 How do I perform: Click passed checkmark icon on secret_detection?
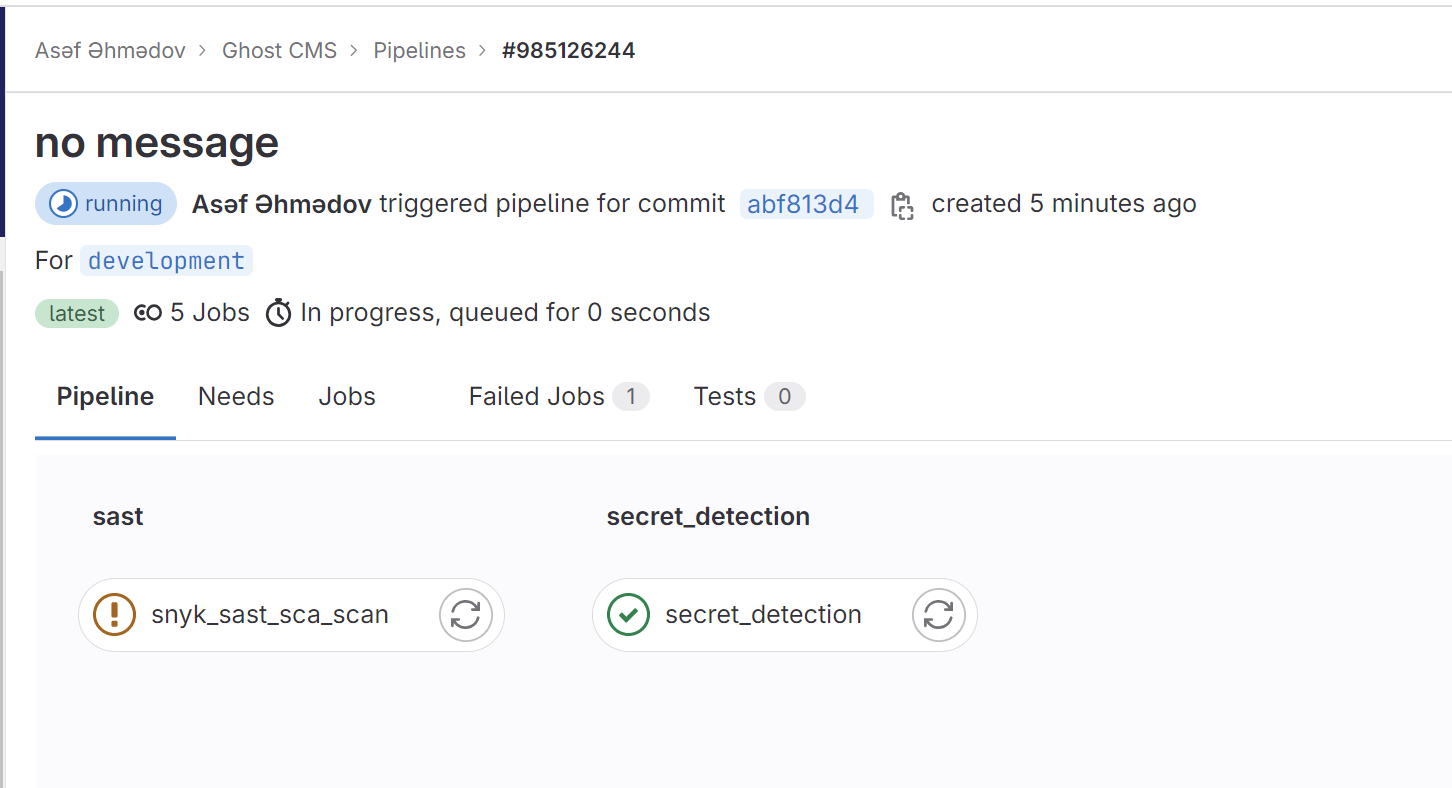click(x=628, y=614)
